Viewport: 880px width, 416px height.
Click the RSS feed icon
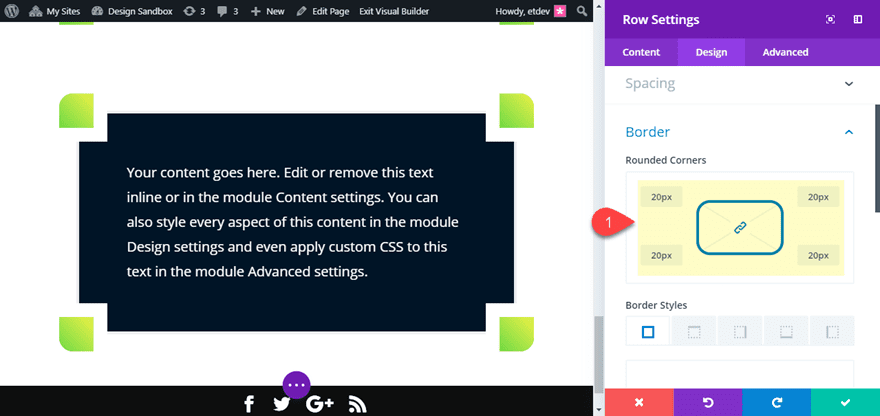pos(358,404)
